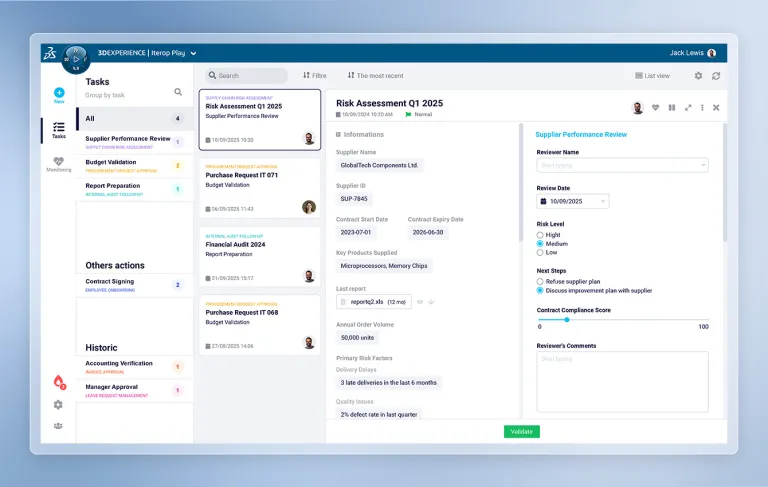Expand the Iterop Play app chevron
This screenshot has width=768, height=487.
(x=193, y=53)
